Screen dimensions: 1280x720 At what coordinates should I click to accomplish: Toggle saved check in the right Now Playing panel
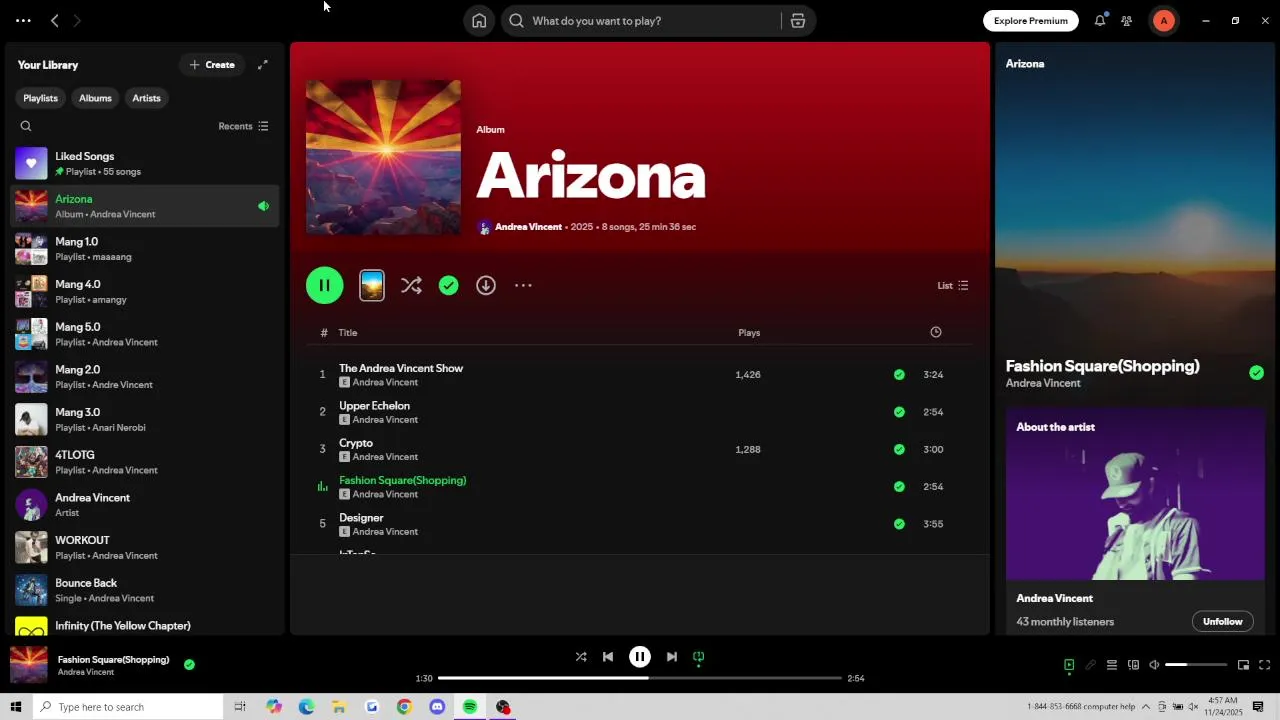(x=1256, y=373)
